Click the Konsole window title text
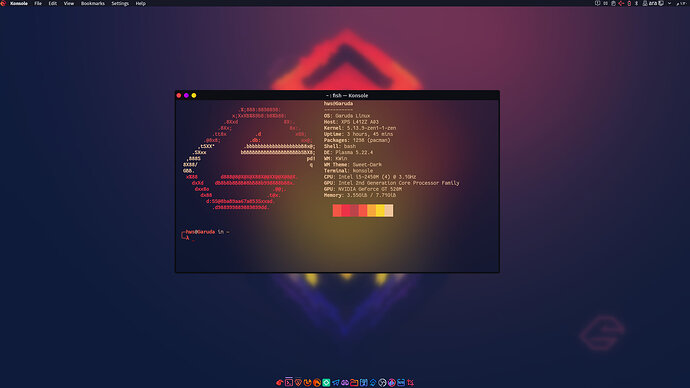This screenshot has width=690, height=388. click(x=347, y=95)
